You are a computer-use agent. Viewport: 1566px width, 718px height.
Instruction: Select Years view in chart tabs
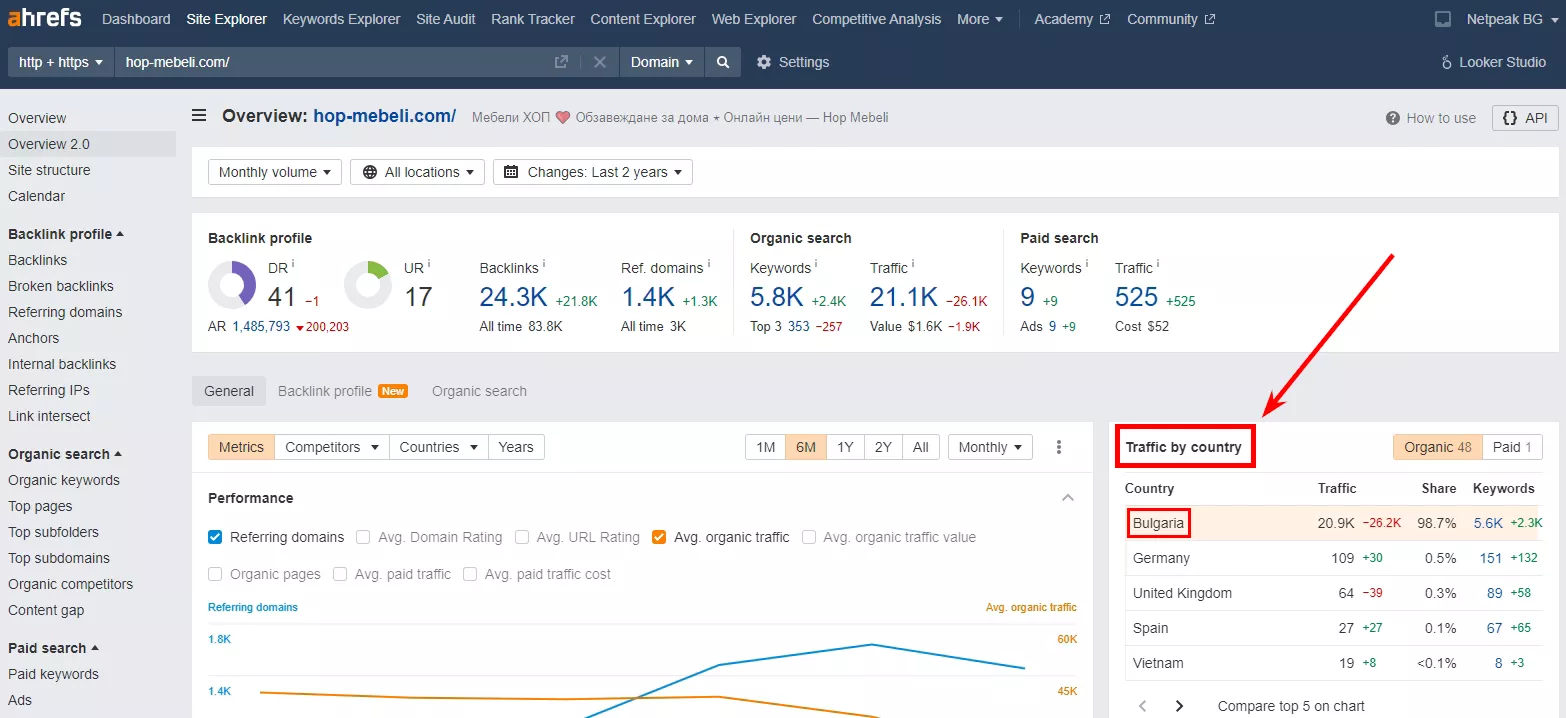pos(516,447)
